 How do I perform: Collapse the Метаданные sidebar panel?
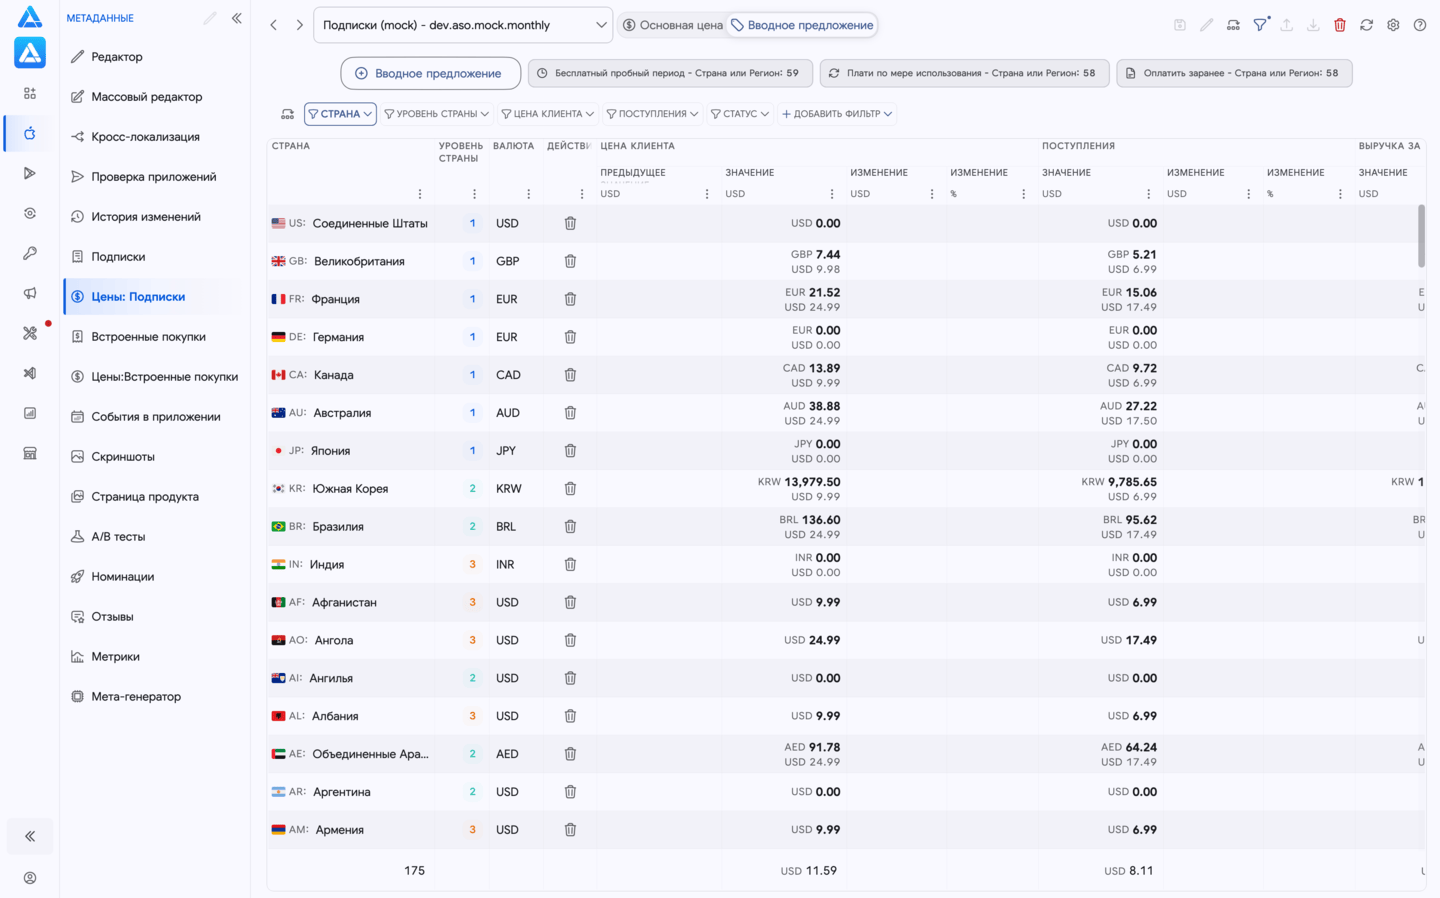click(237, 18)
